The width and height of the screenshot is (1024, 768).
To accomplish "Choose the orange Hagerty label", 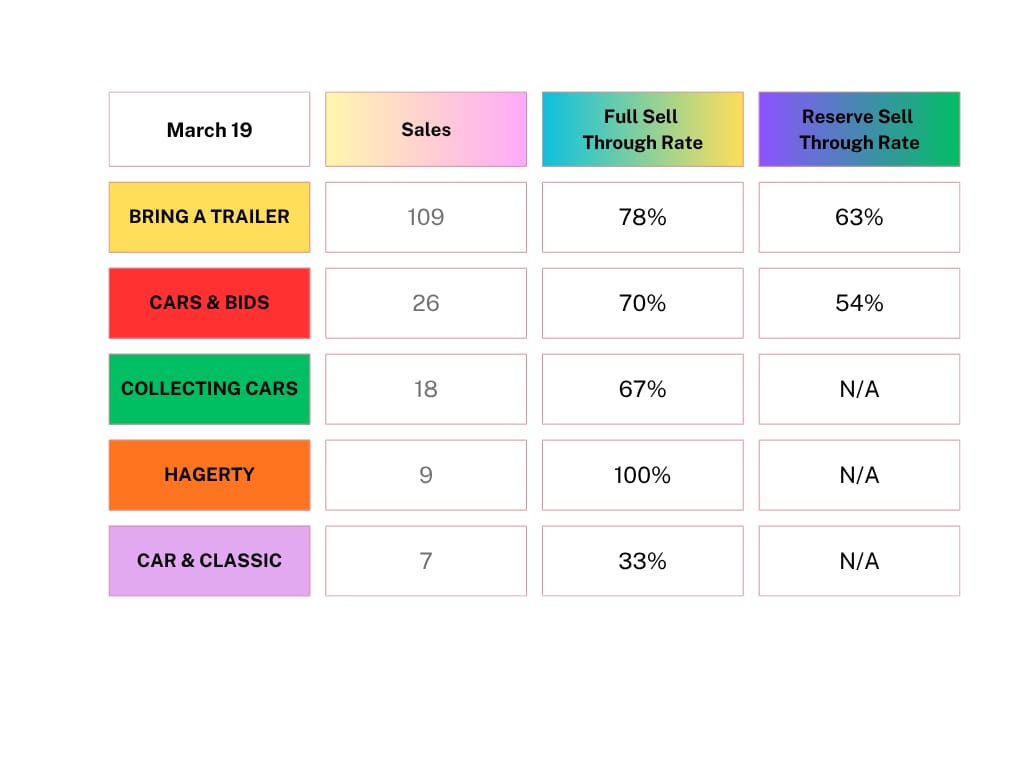I will (x=209, y=475).
